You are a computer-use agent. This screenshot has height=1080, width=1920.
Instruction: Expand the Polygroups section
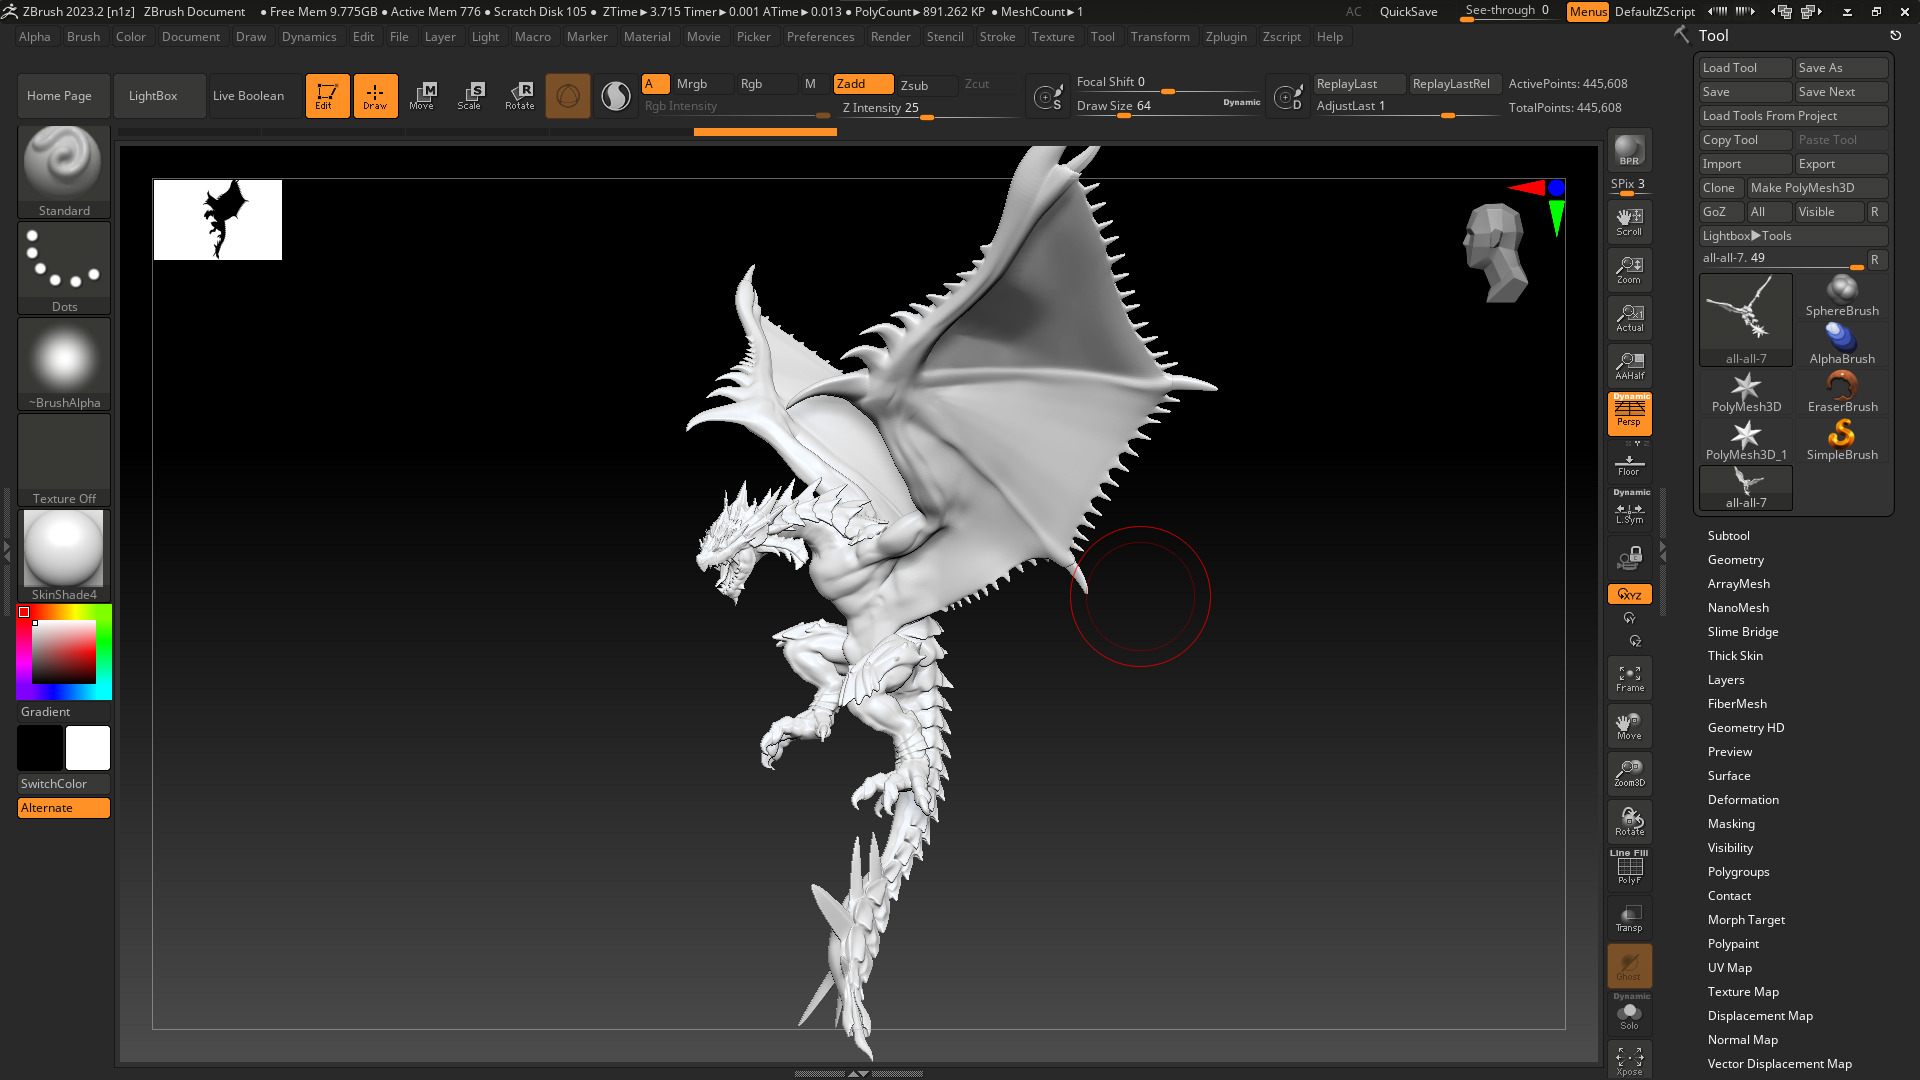pos(1738,872)
